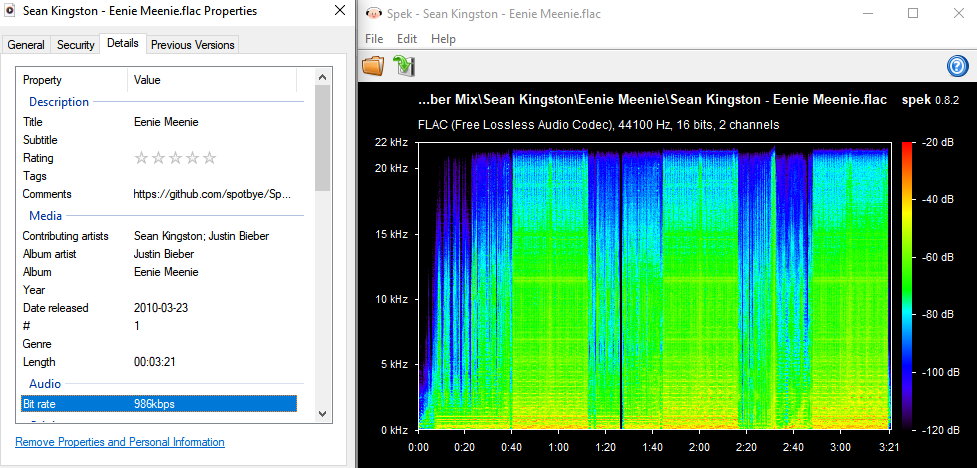Click the empty Year value field
The width and height of the screenshot is (977, 468).
(x=212, y=290)
